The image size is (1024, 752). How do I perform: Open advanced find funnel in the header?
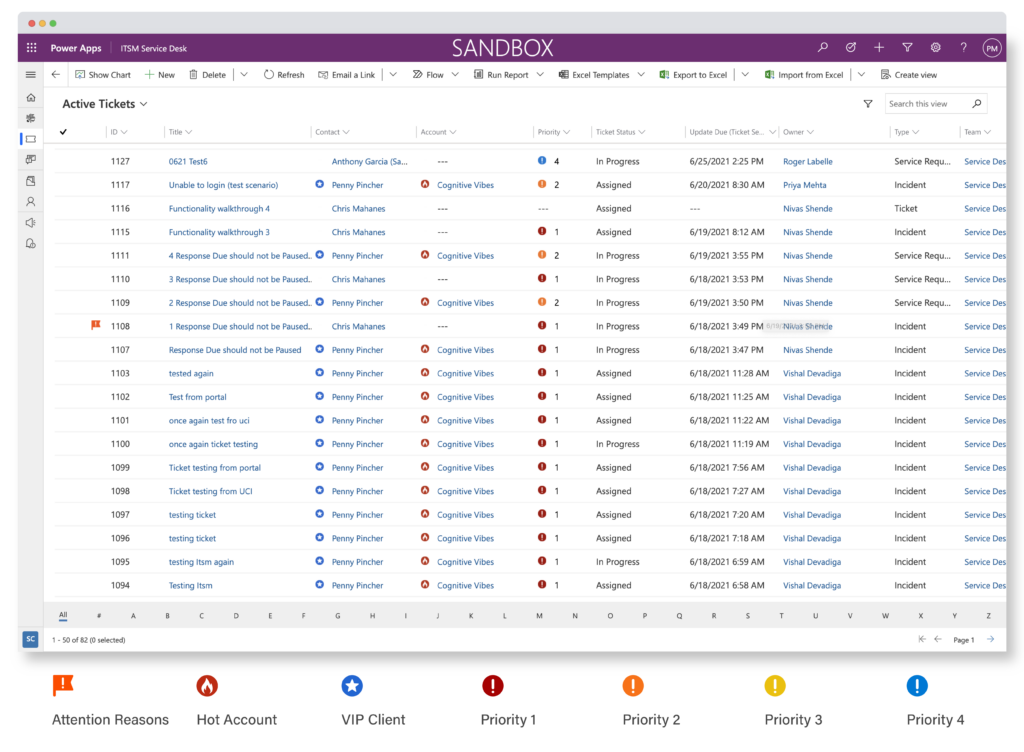[907, 48]
